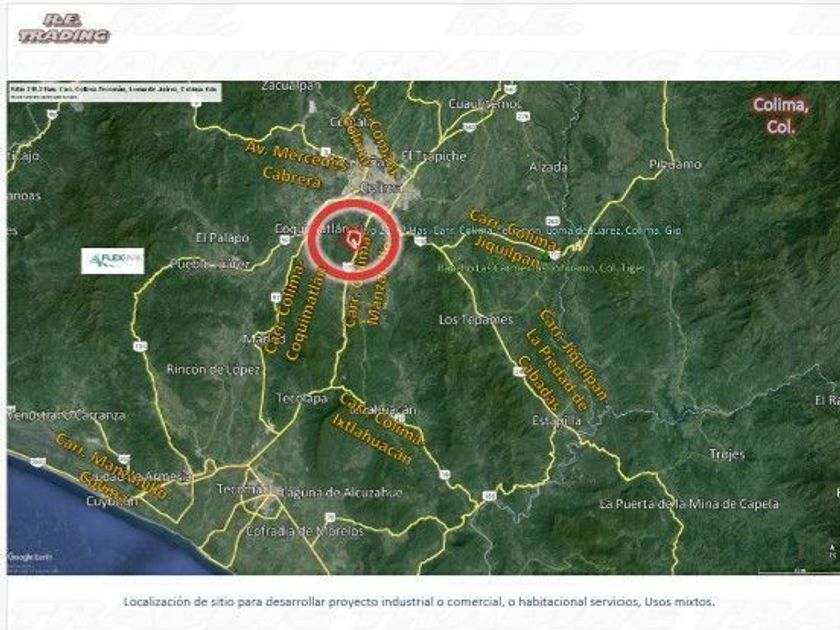Click the 'El Palapo' place name
Viewport: 840px width, 630px height.
pyautogui.click(x=222, y=237)
